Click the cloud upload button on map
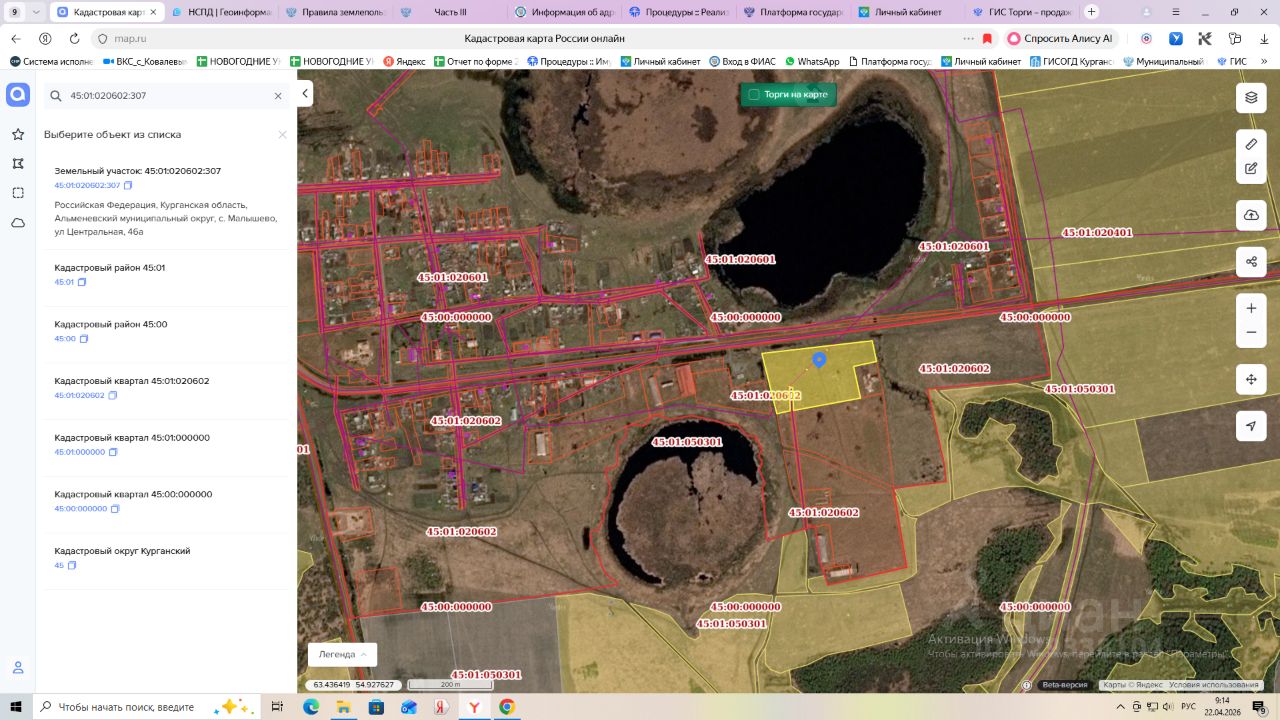The image size is (1280, 720). (1251, 215)
